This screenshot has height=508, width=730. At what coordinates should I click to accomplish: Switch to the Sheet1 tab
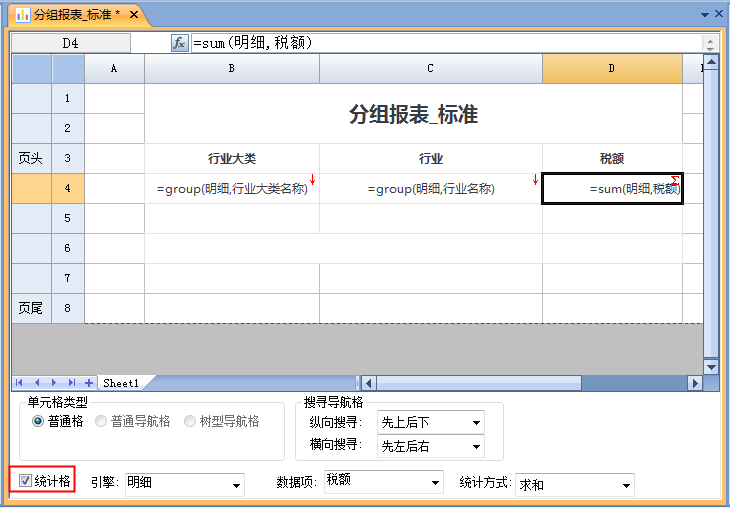pos(121,383)
